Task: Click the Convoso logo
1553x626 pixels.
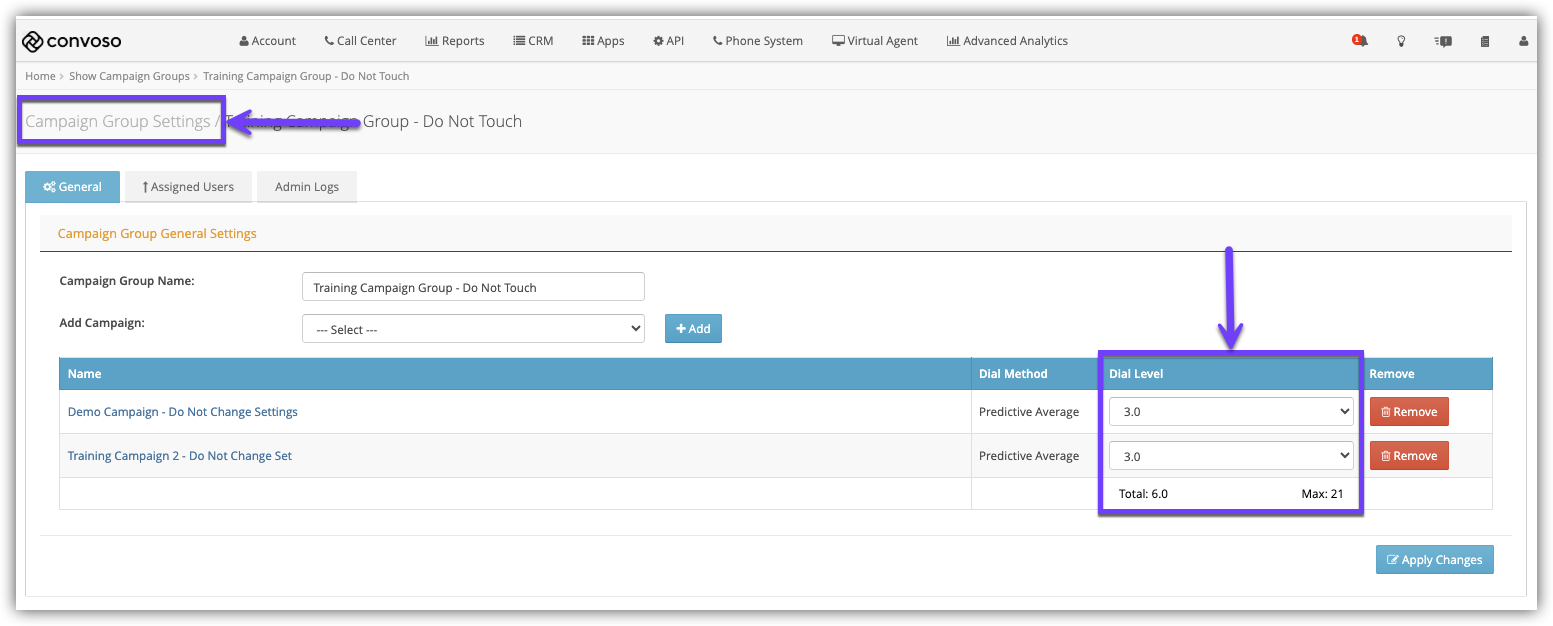Action: click(72, 41)
